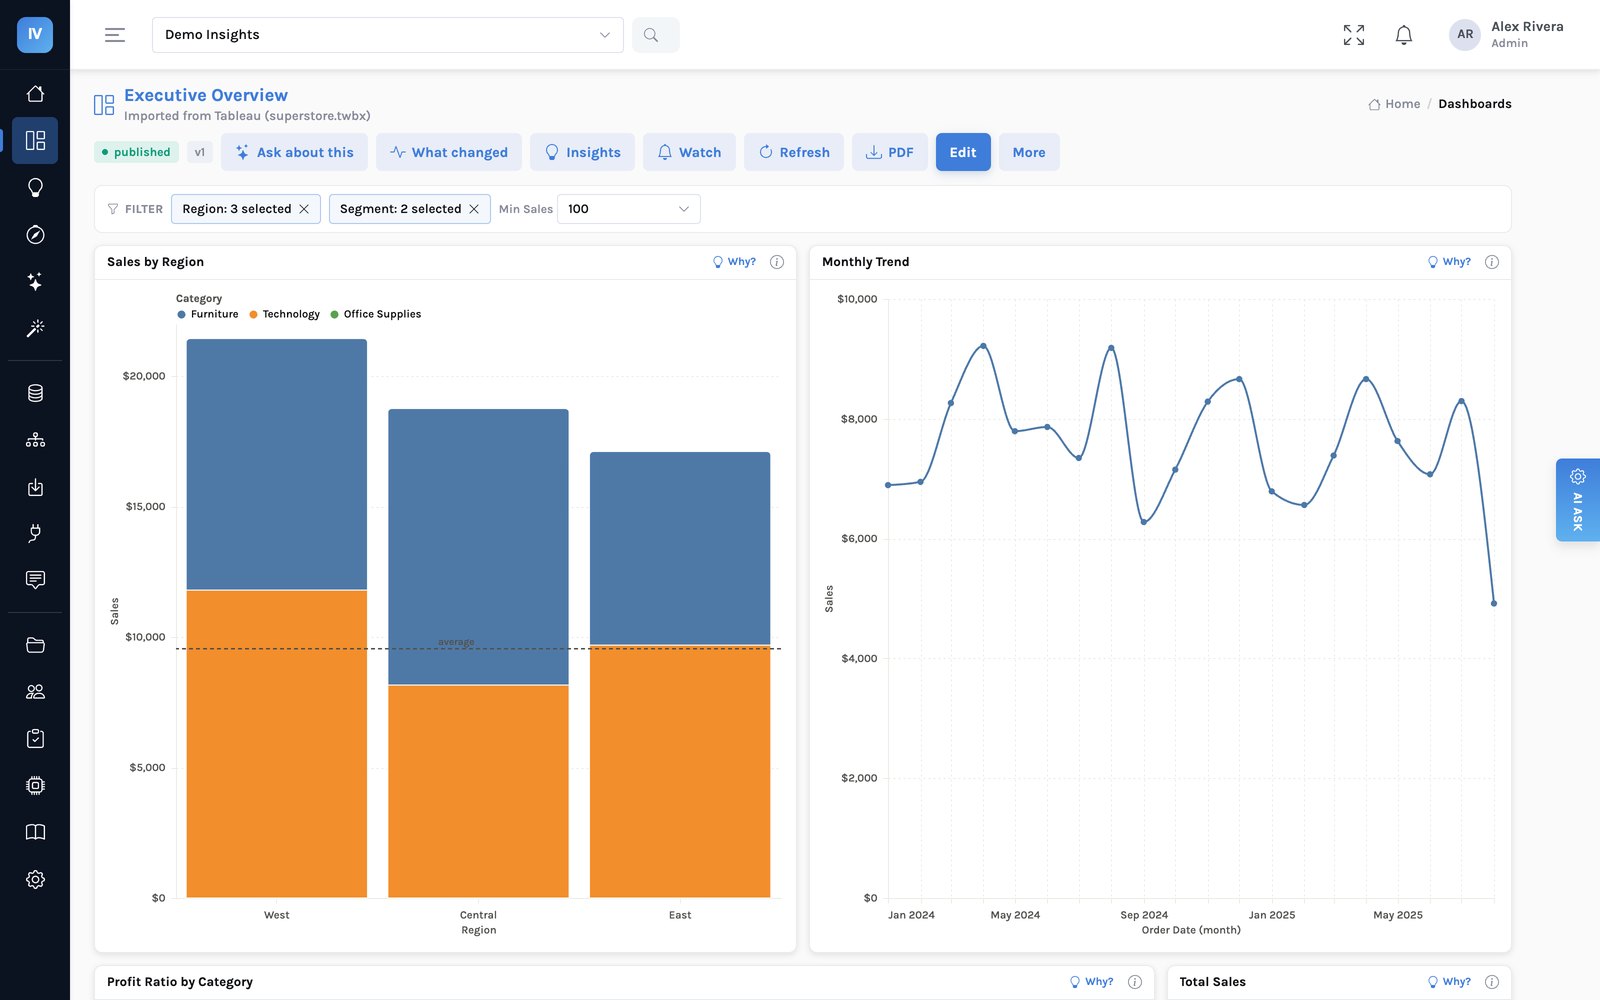
Task: Open the compass explore sidebar icon
Action: [35, 234]
